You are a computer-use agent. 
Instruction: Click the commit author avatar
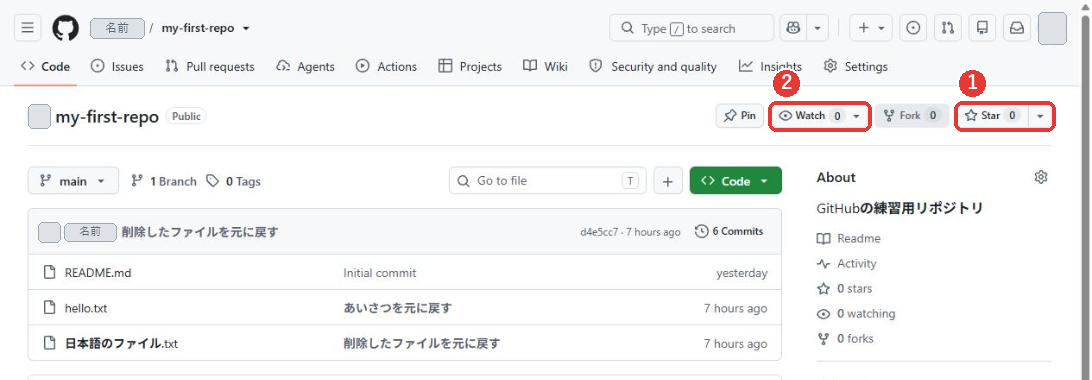click(x=49, y=232)
